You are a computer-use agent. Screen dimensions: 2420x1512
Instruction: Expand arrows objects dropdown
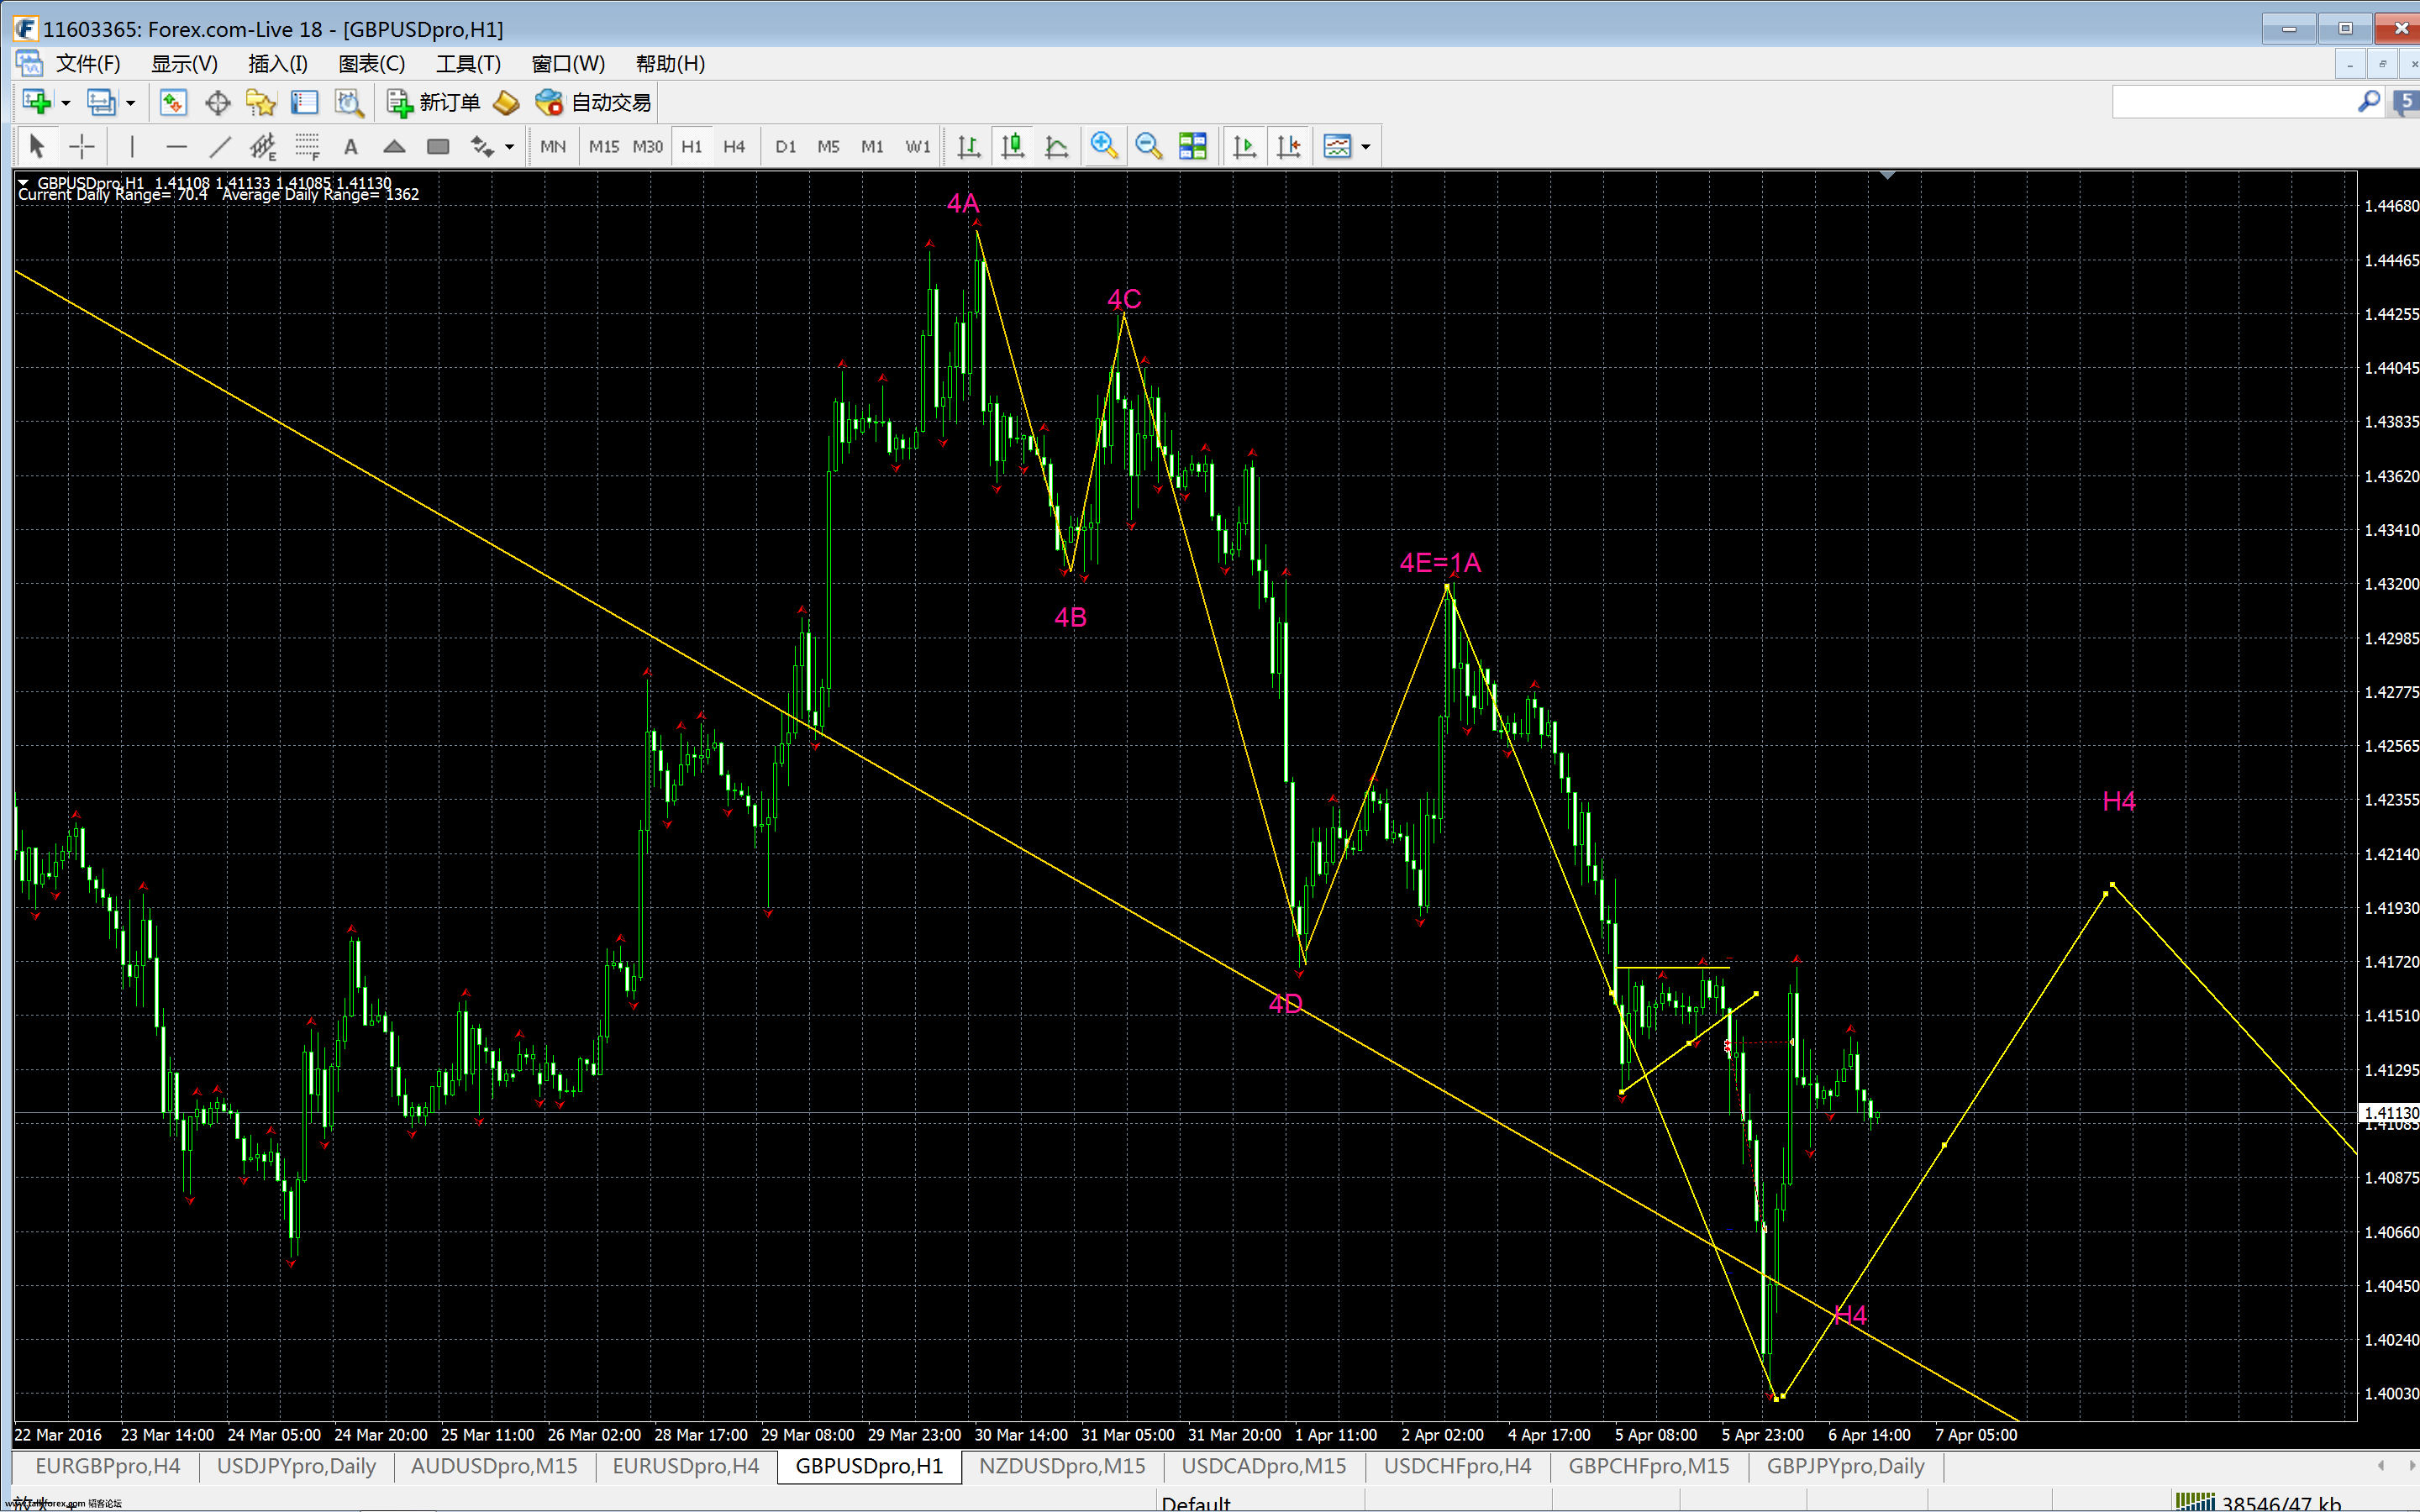(510, 147)
